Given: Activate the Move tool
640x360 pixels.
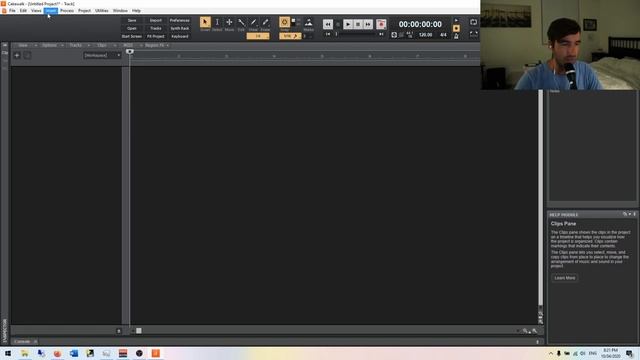Looking at the screenshot, I should 229,22.
